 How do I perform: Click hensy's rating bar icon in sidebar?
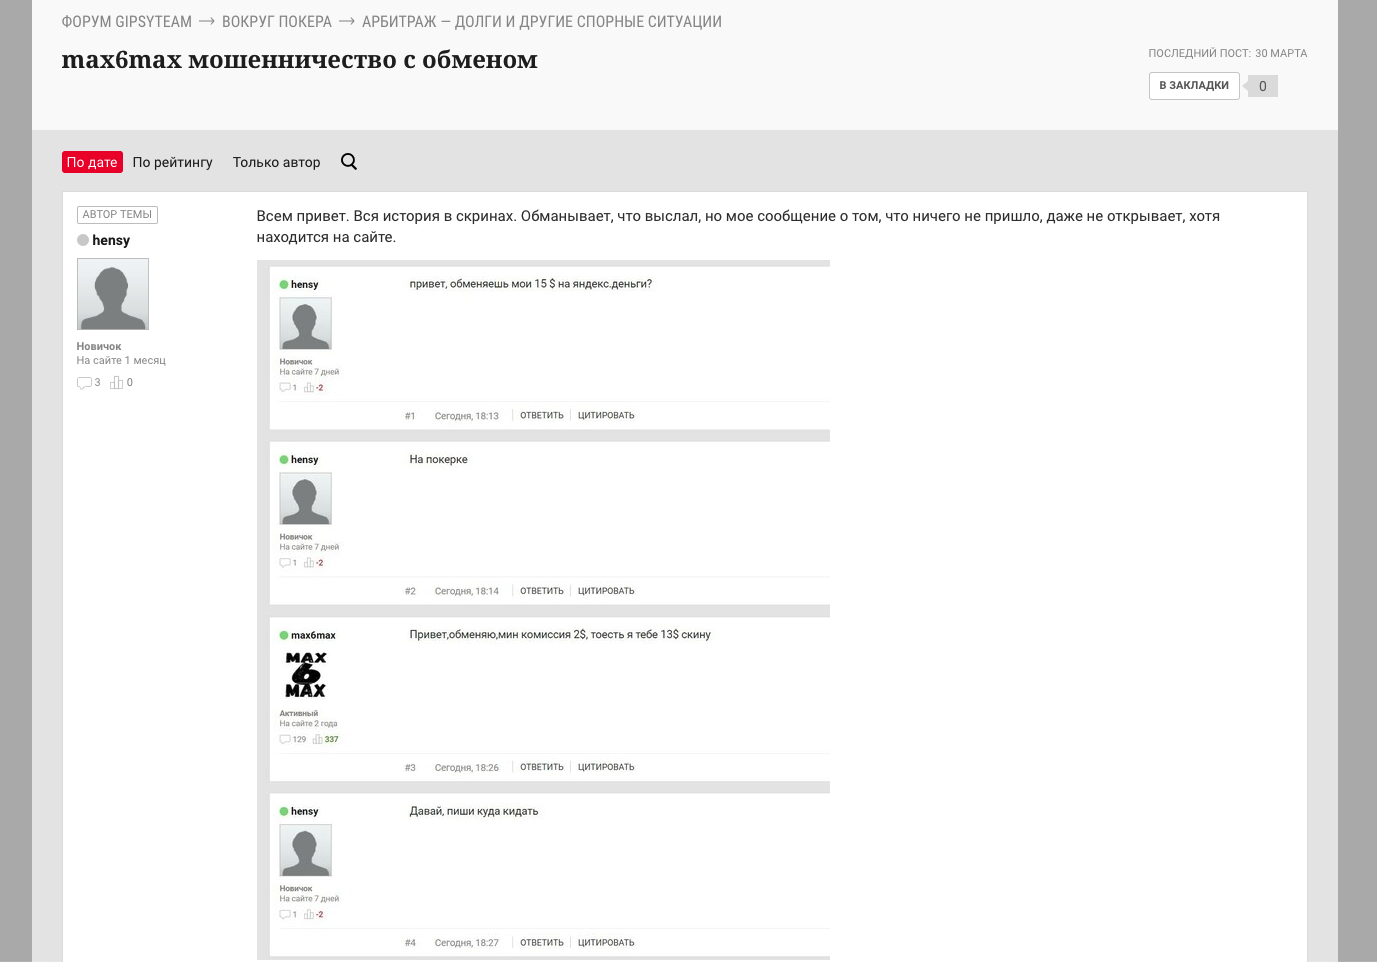(116, 383)
